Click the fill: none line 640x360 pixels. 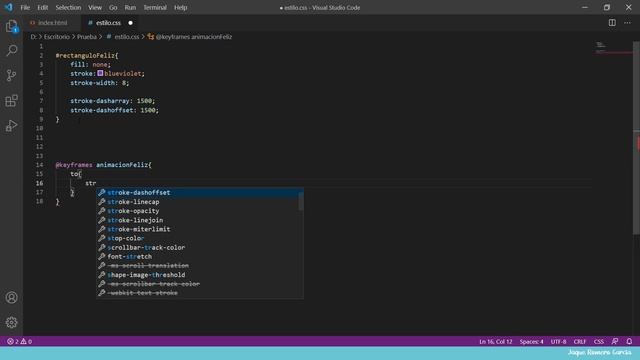(90, 64)
